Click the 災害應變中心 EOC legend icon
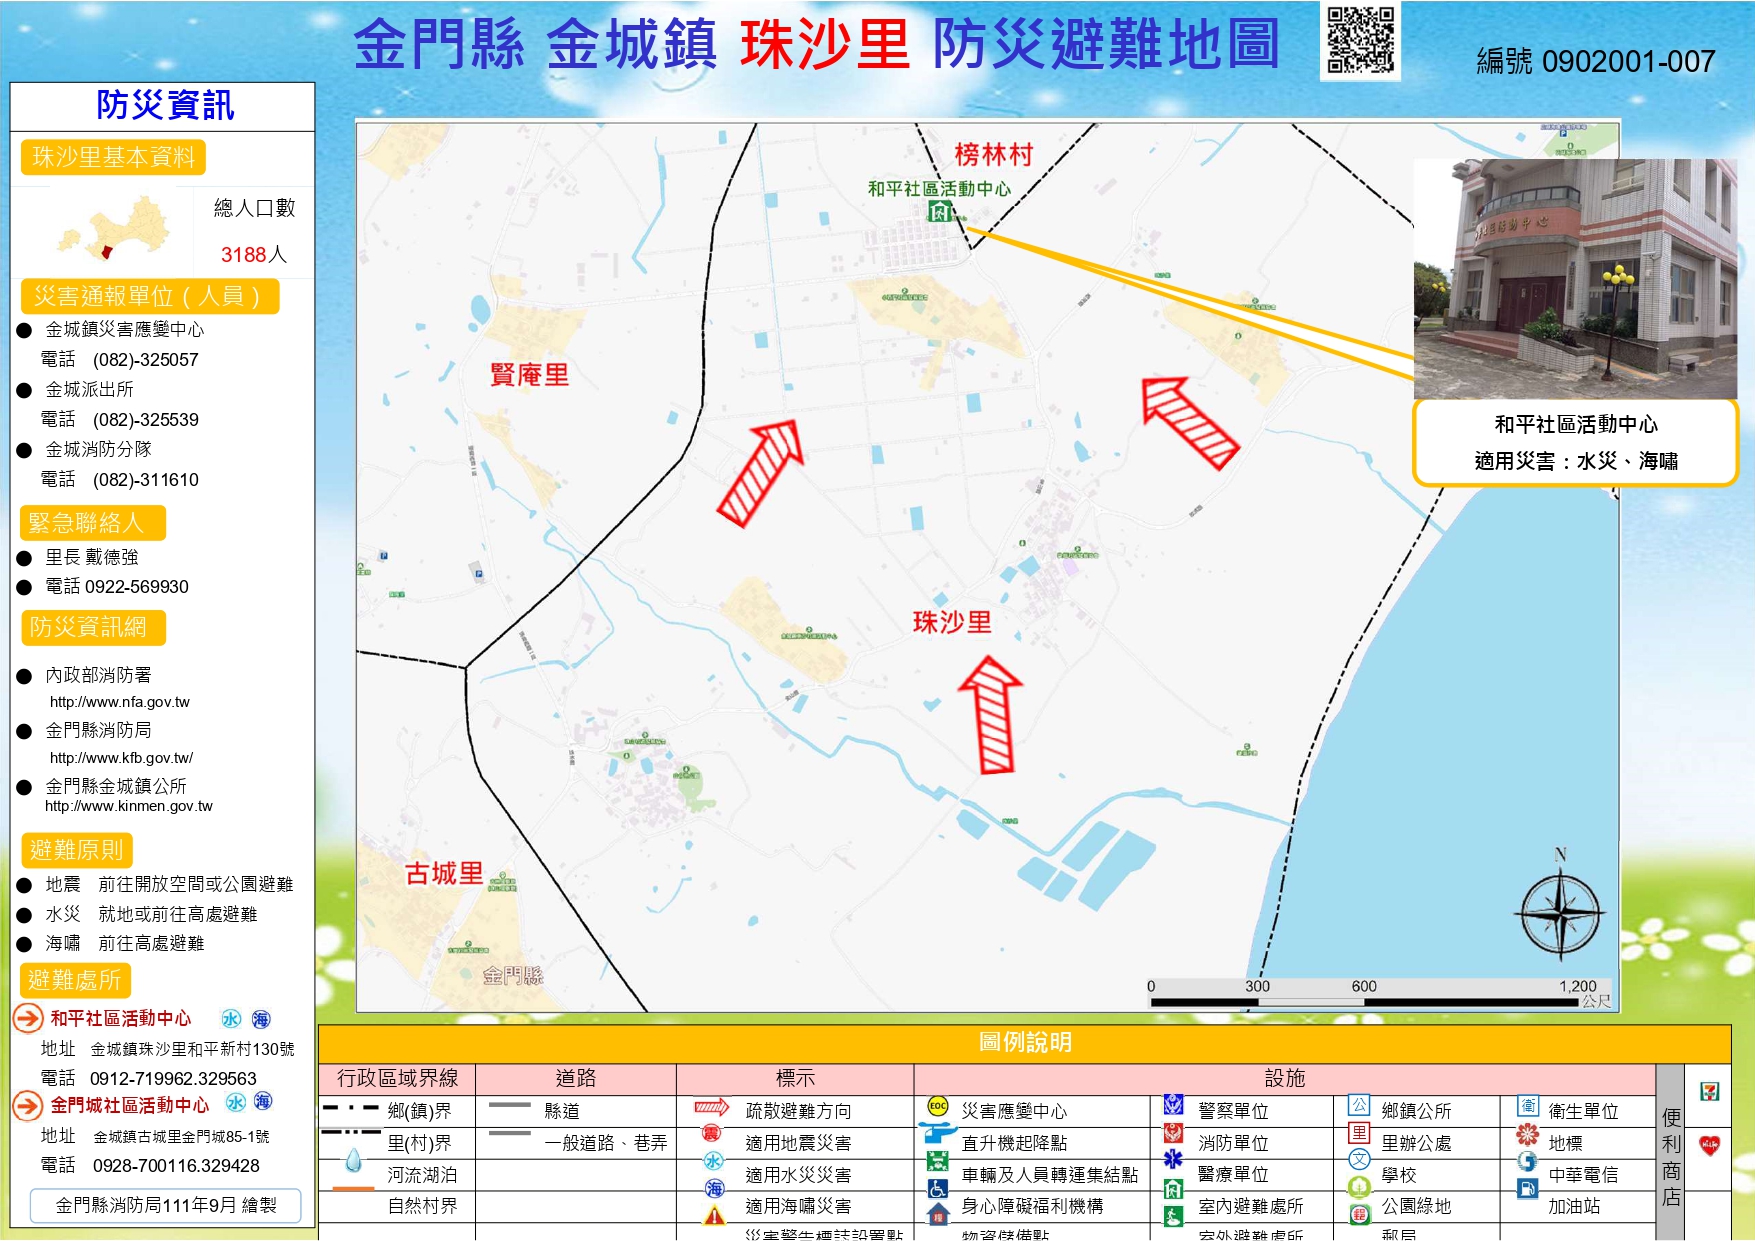This screenshot has height=1241, width=1755. click(937, 1107)
